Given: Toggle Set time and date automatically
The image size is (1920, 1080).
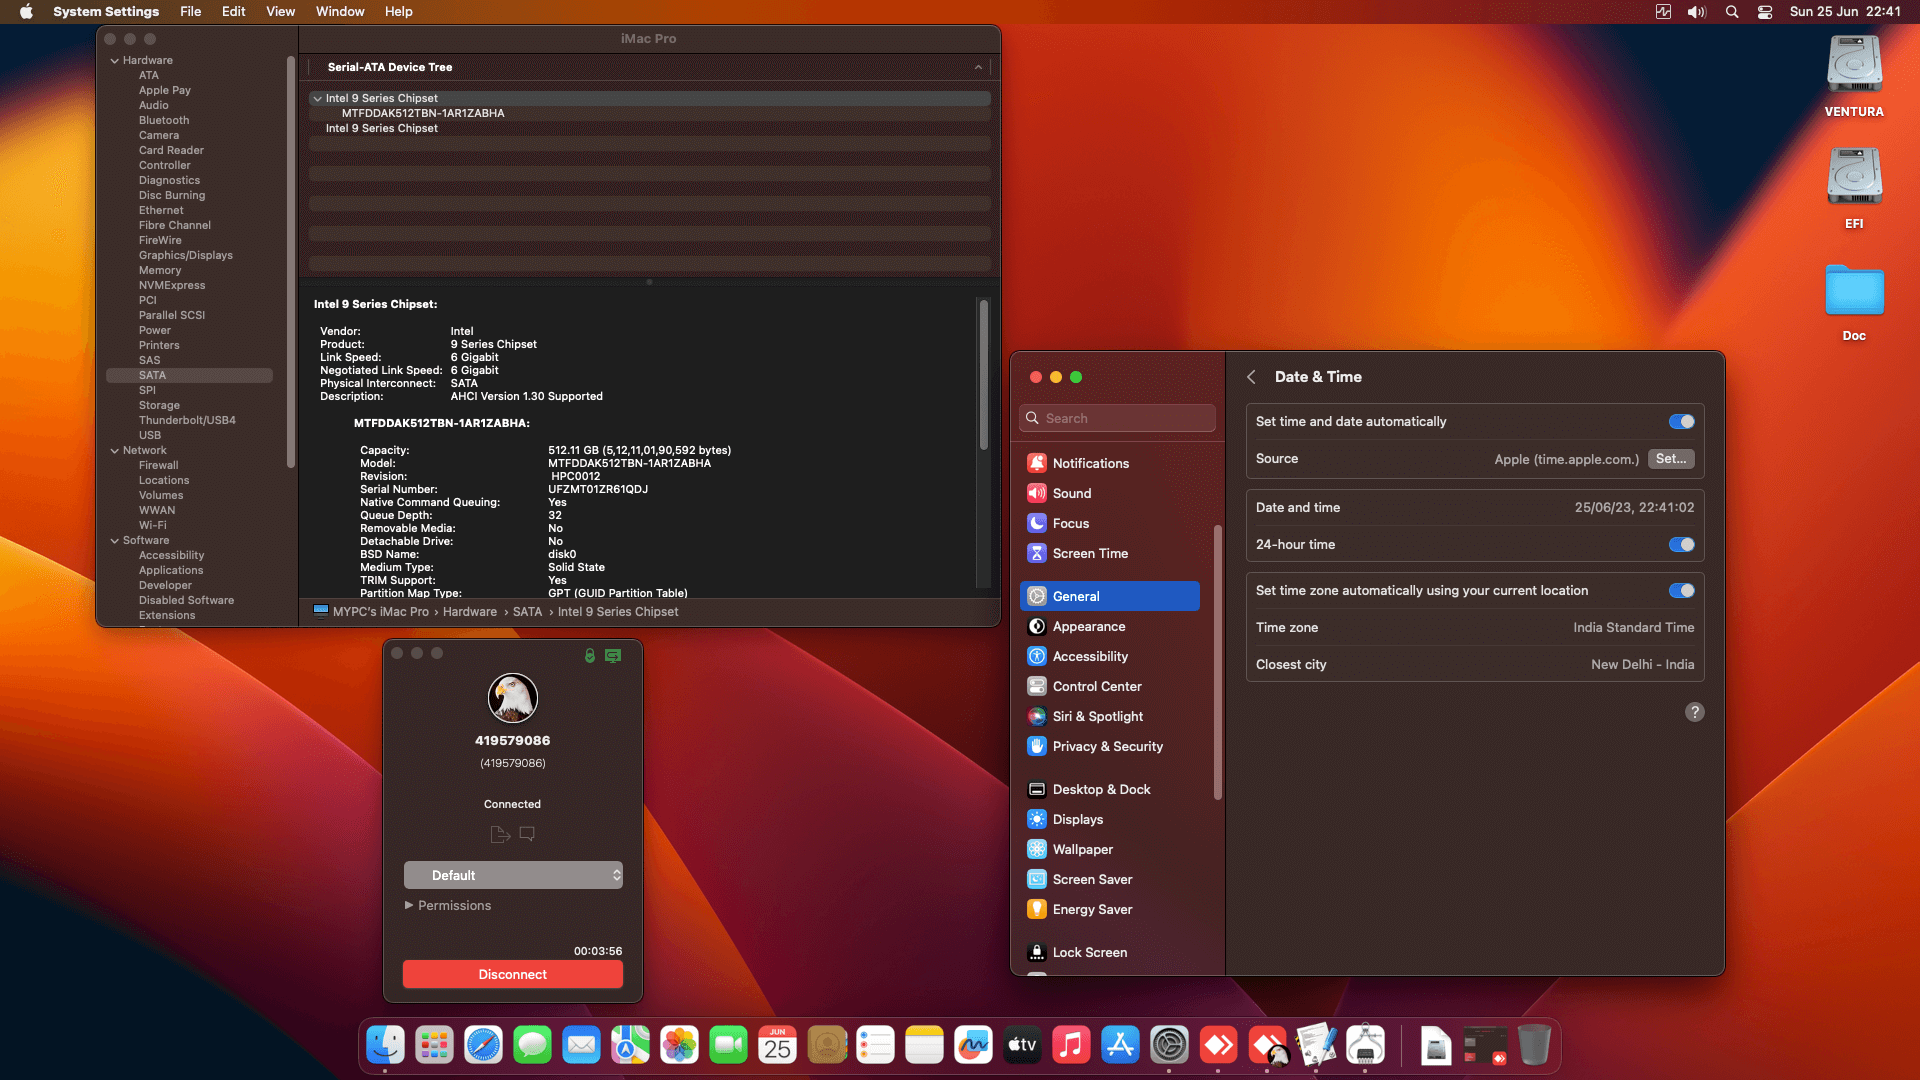Looking at the screenshot, I should click(x=1681, y=422).
